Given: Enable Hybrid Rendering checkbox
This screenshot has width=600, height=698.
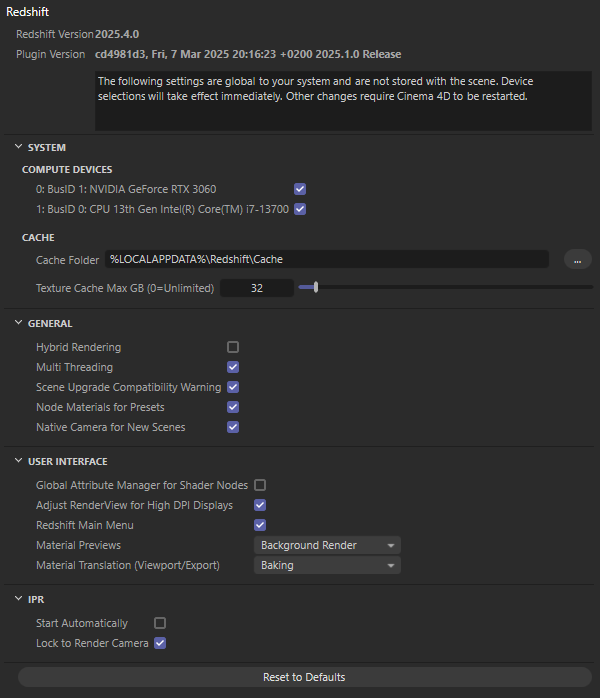Looking at the screenshot, I should click(x=233, y=347).
